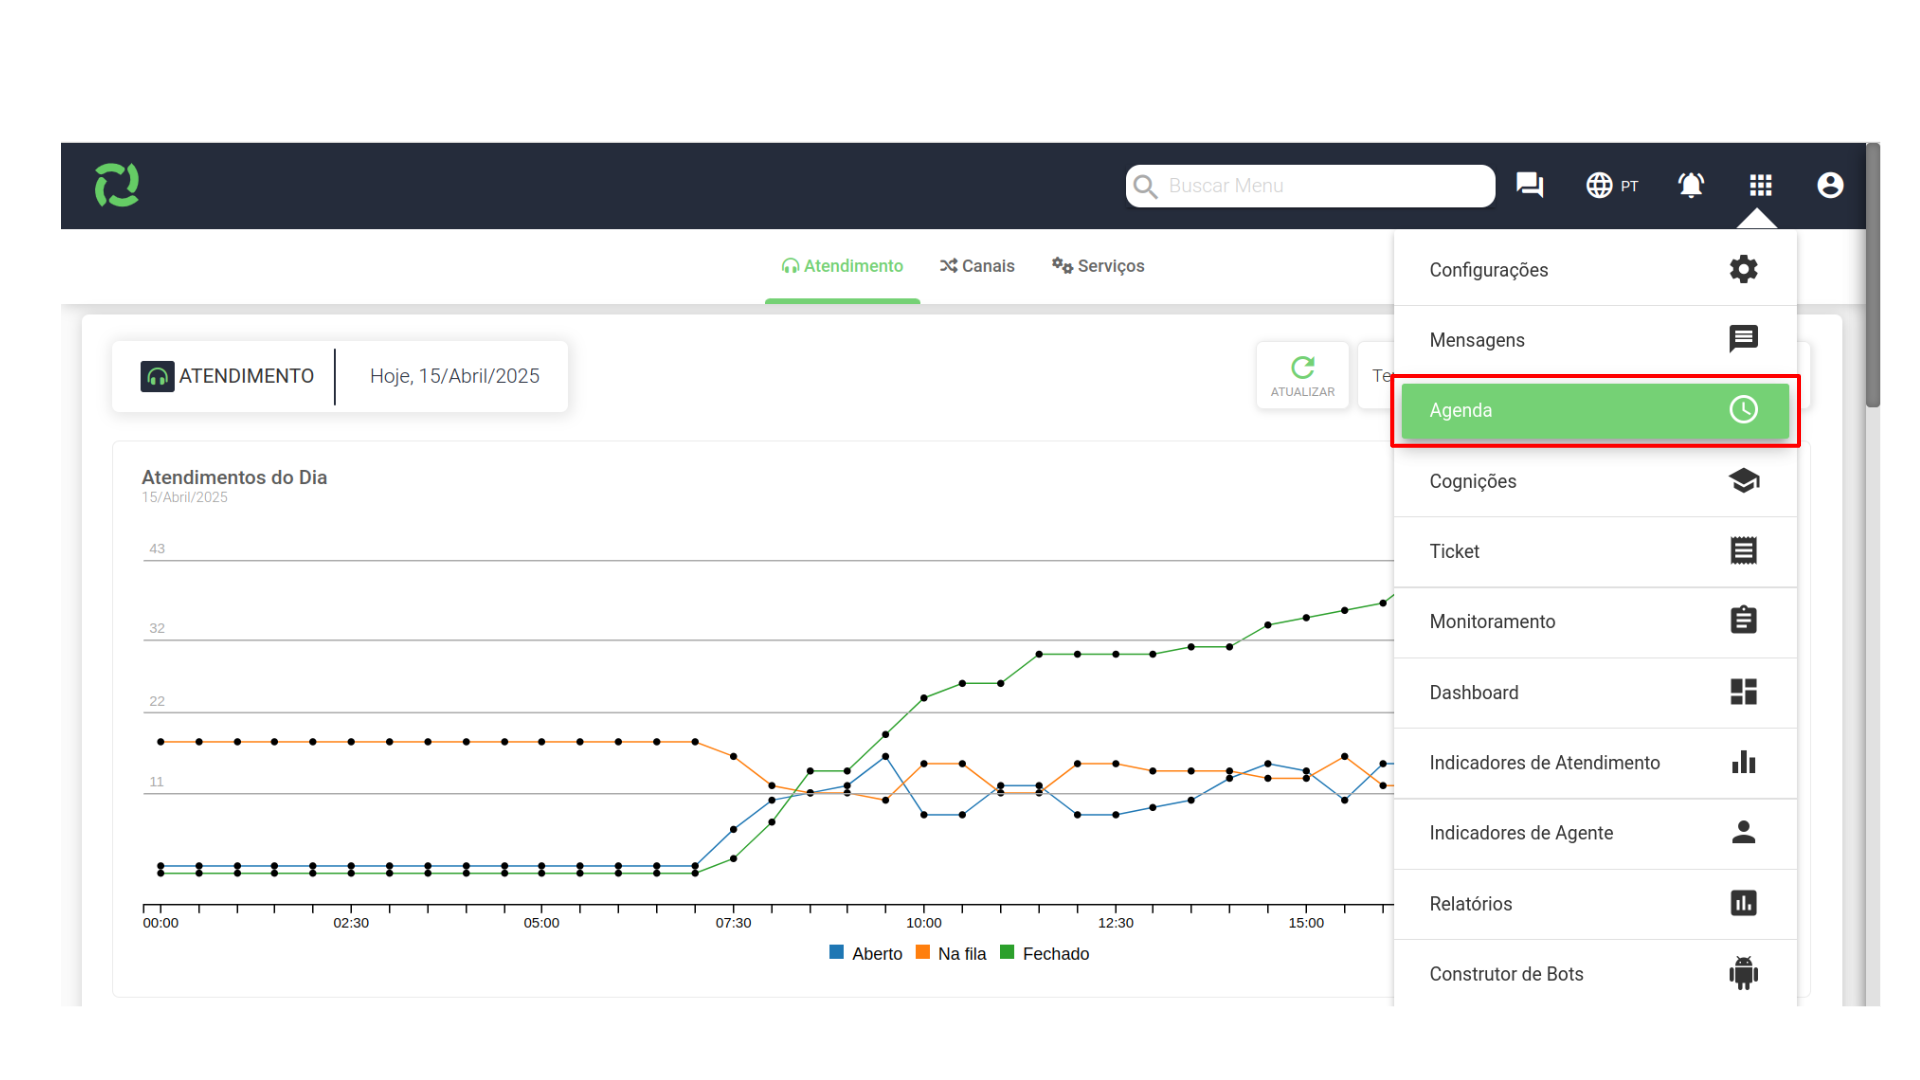
Task: Open the chat conversations icon
Action: (x=1529, y=185)
